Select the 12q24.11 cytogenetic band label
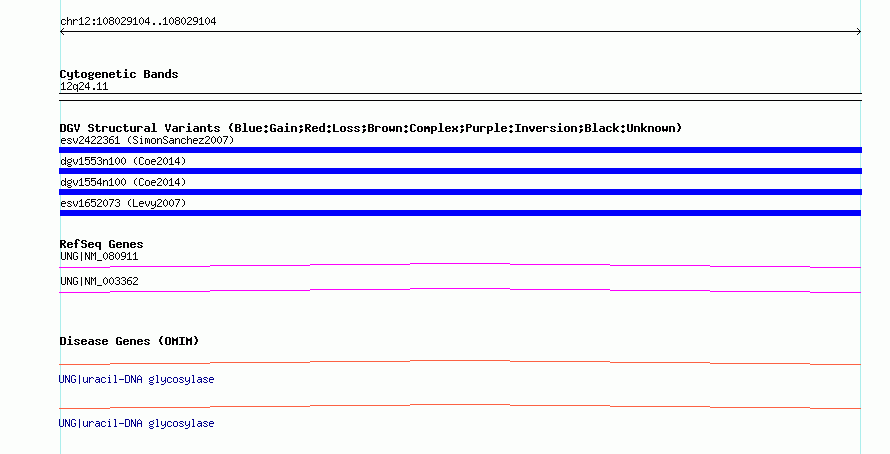Viewport: 890px width, 454px height. coord(84,86)
